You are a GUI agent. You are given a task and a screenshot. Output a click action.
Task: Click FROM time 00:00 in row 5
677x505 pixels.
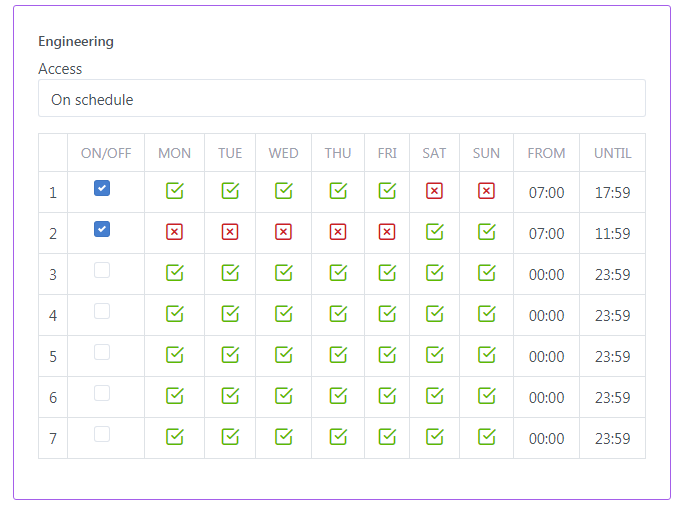(546, 356)
